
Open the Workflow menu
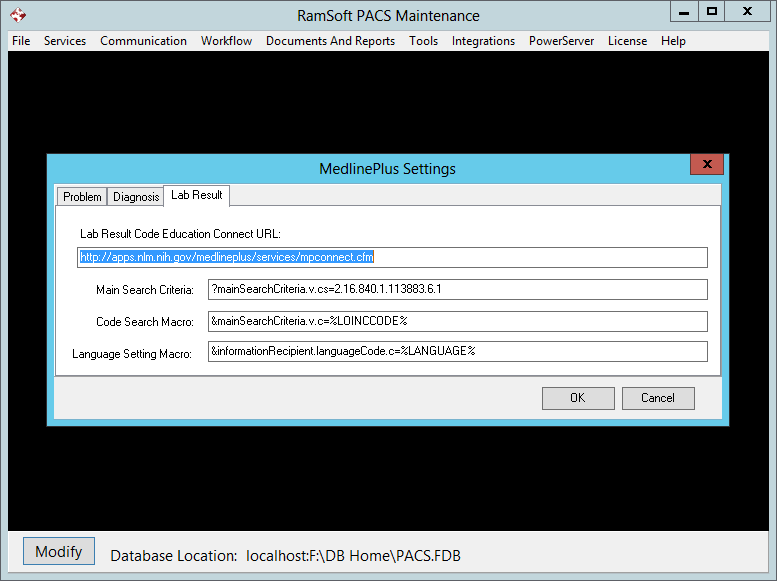pos(226,41)
